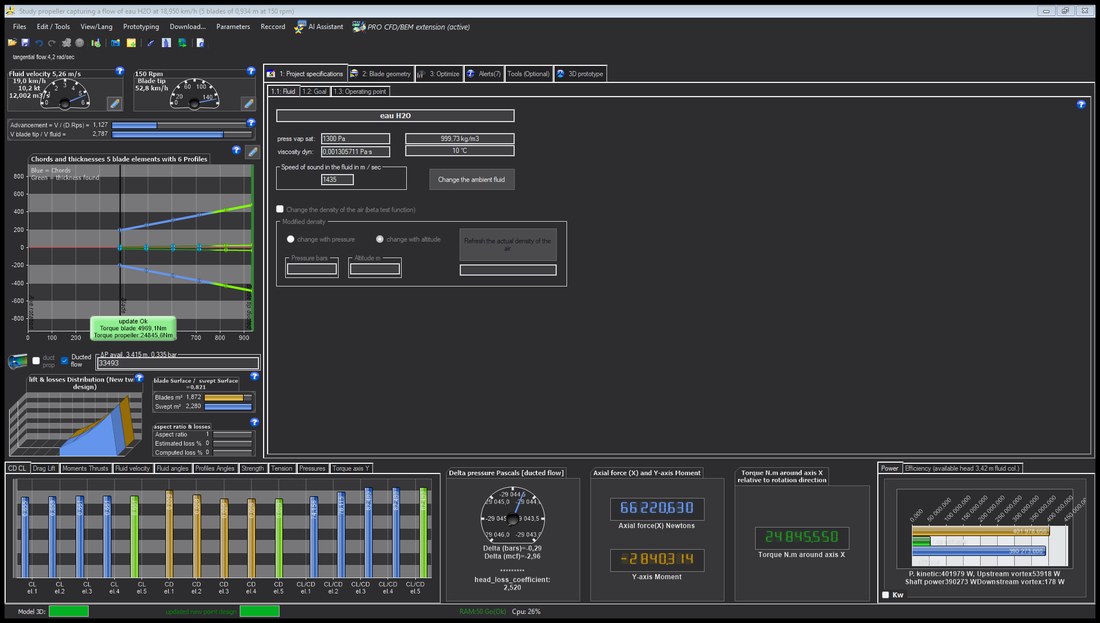
Task: Open help icon beside blade surface panel
Action: point(254,377)
